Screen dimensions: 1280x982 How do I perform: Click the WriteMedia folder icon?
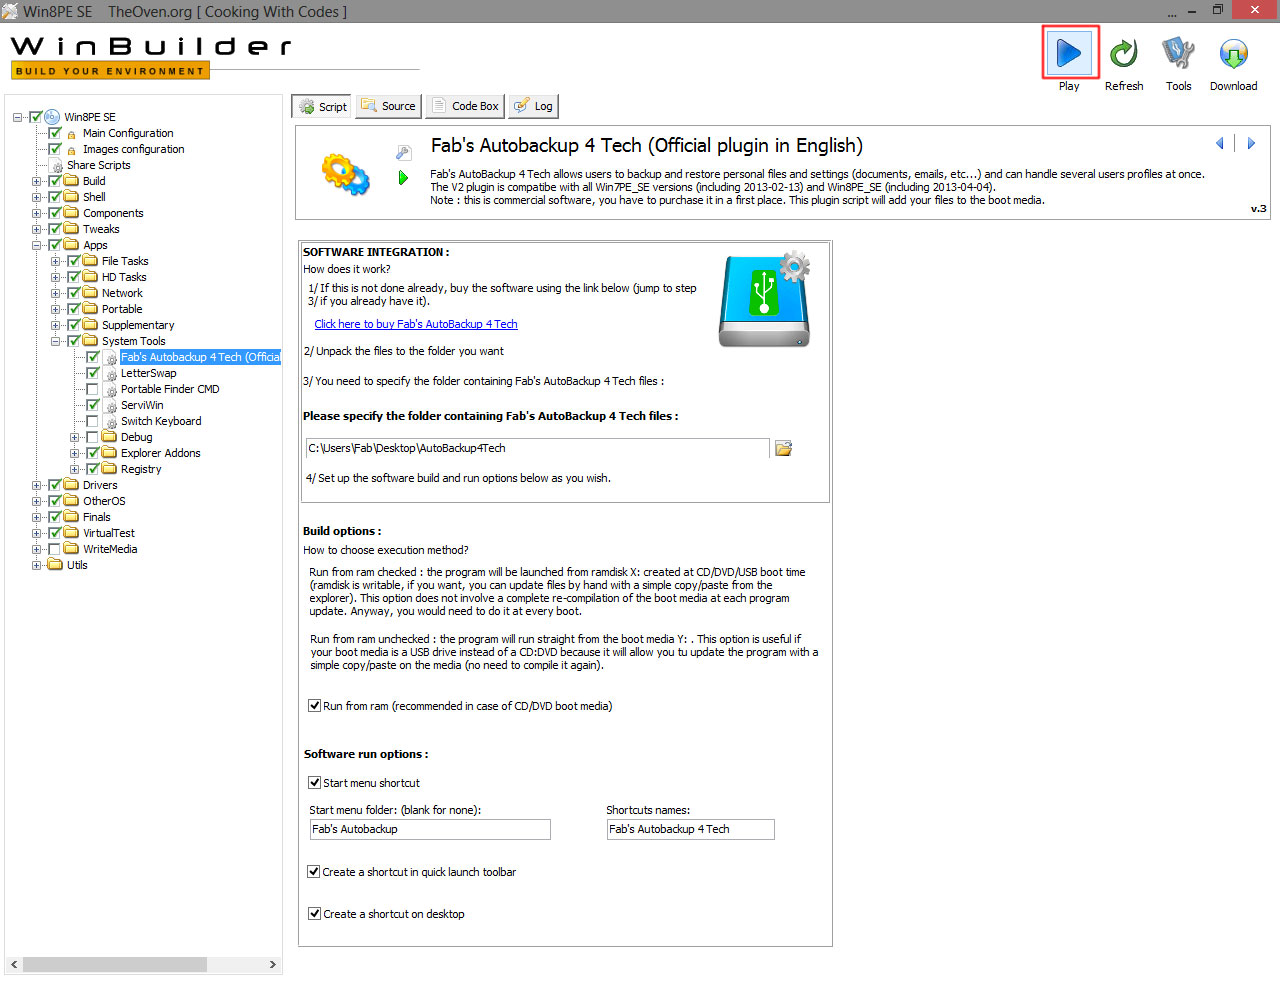(71, 549)
